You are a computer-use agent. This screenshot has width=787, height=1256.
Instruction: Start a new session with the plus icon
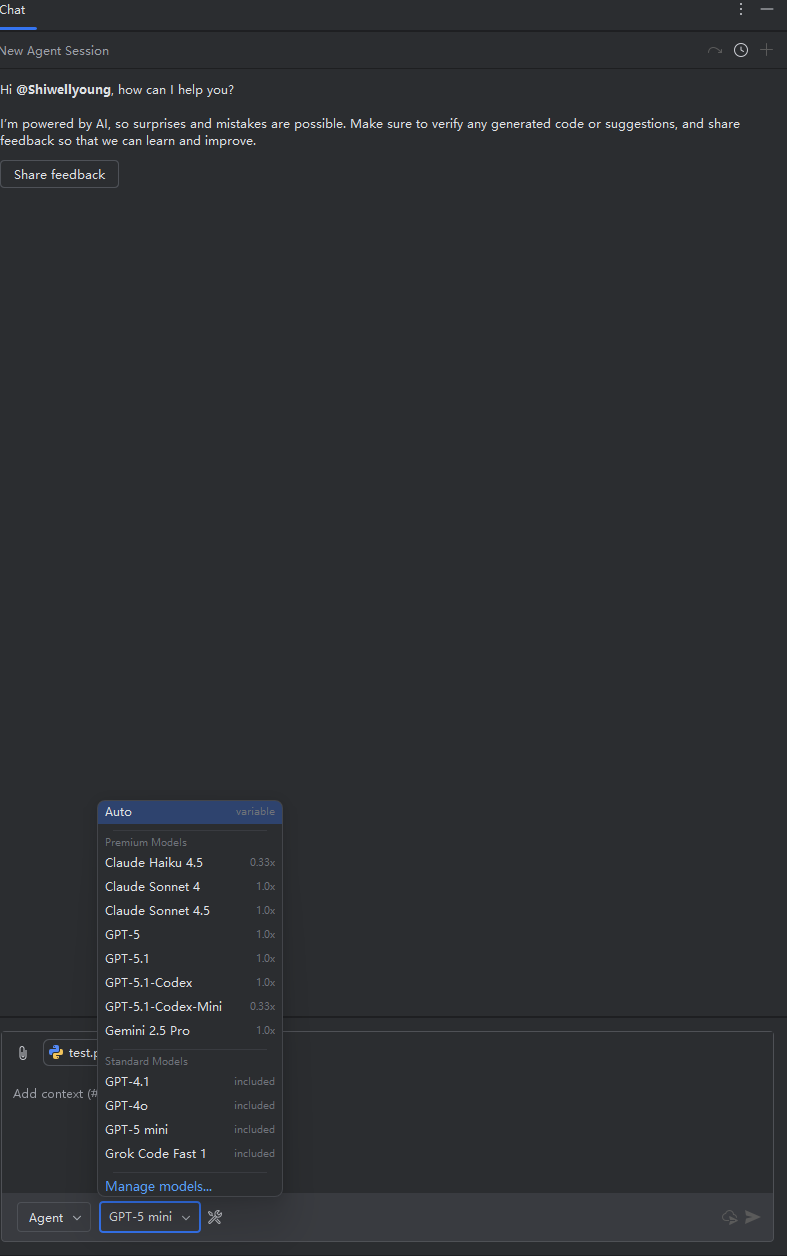(767, 50)
